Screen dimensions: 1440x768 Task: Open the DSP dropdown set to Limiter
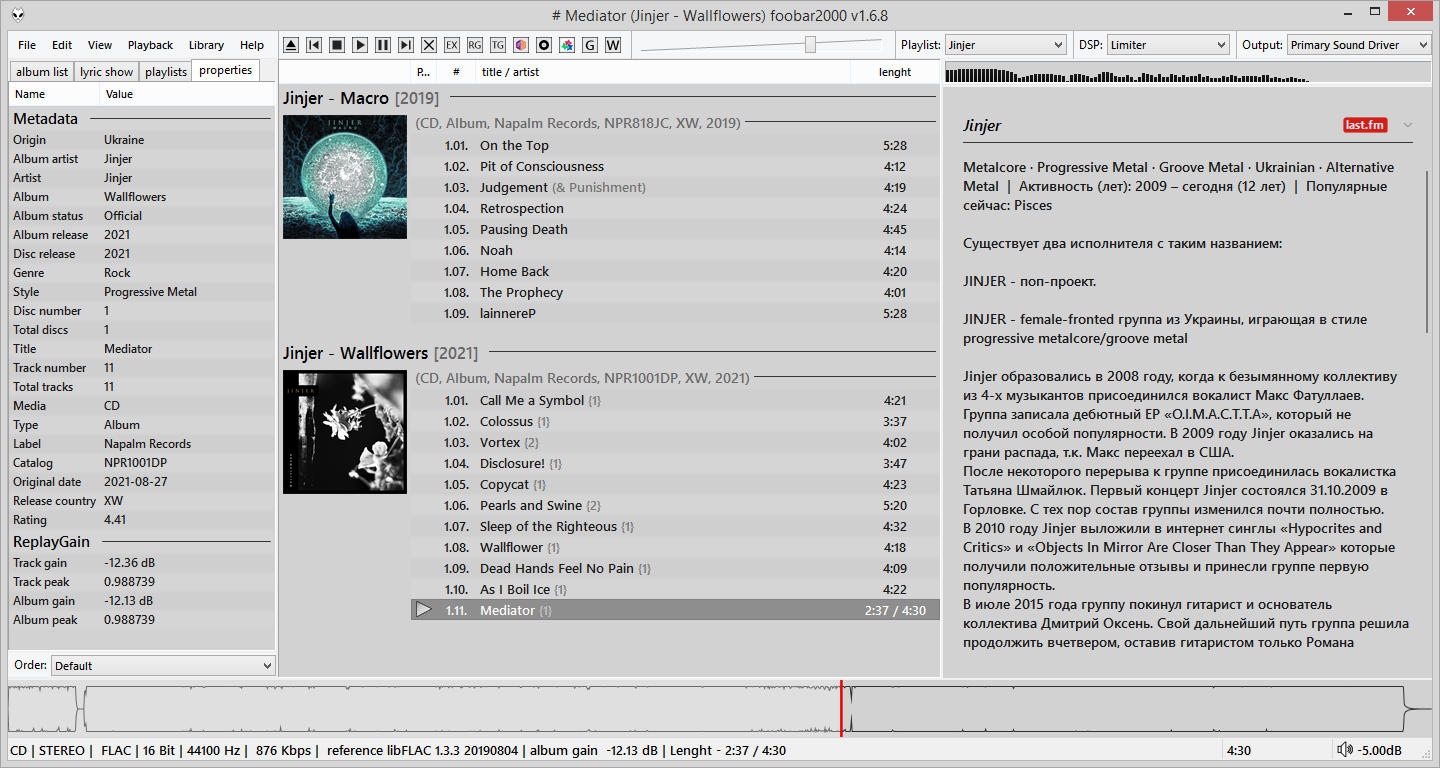pyautogui.click(x=1167, y=45)
